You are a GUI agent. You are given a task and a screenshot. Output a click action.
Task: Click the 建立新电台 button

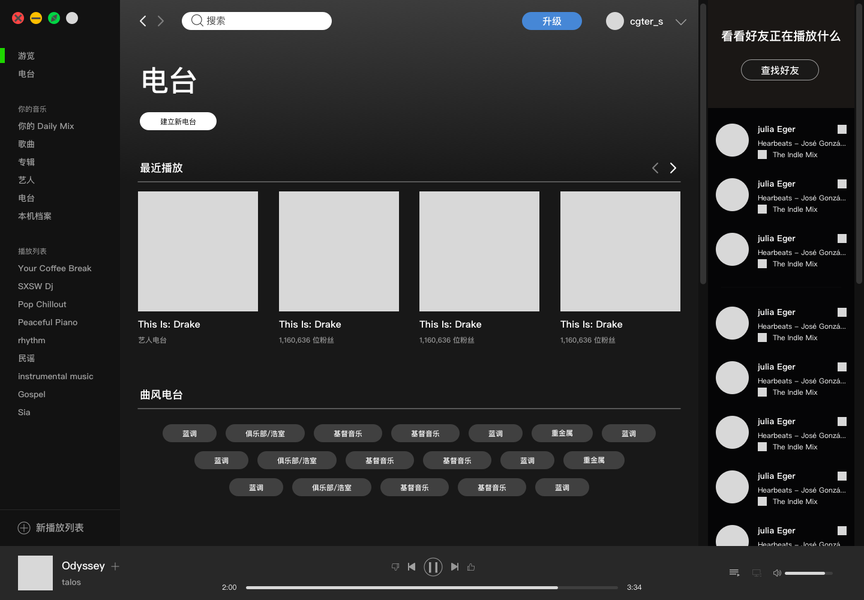(178, 121)
